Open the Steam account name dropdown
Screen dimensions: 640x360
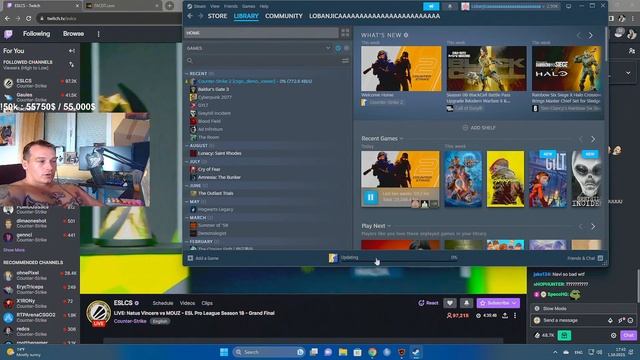pyautogui.click(x=510, y=6)
